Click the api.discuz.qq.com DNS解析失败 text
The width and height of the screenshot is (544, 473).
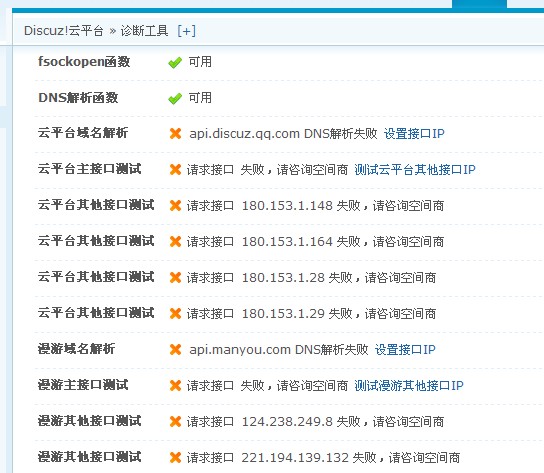[x=283, y=134]
